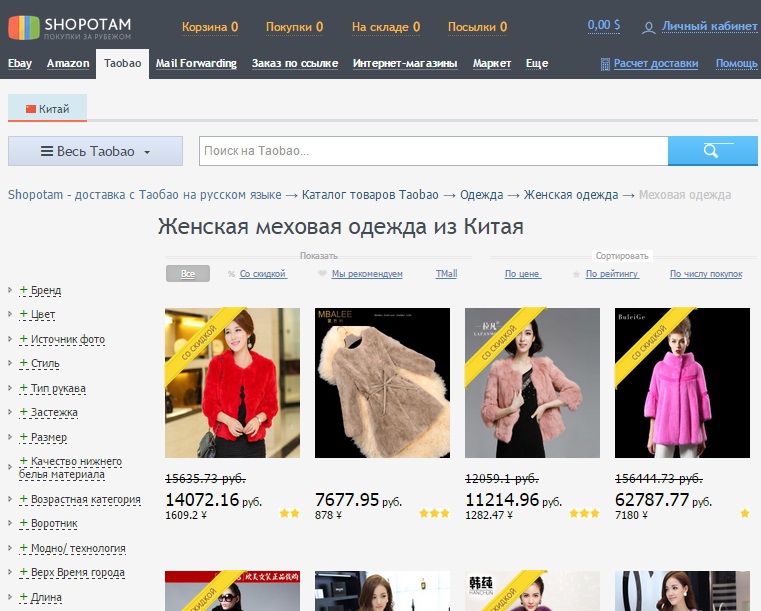
Task: Expand the Верх Время города filter
Action: click(x=71, y=573)
